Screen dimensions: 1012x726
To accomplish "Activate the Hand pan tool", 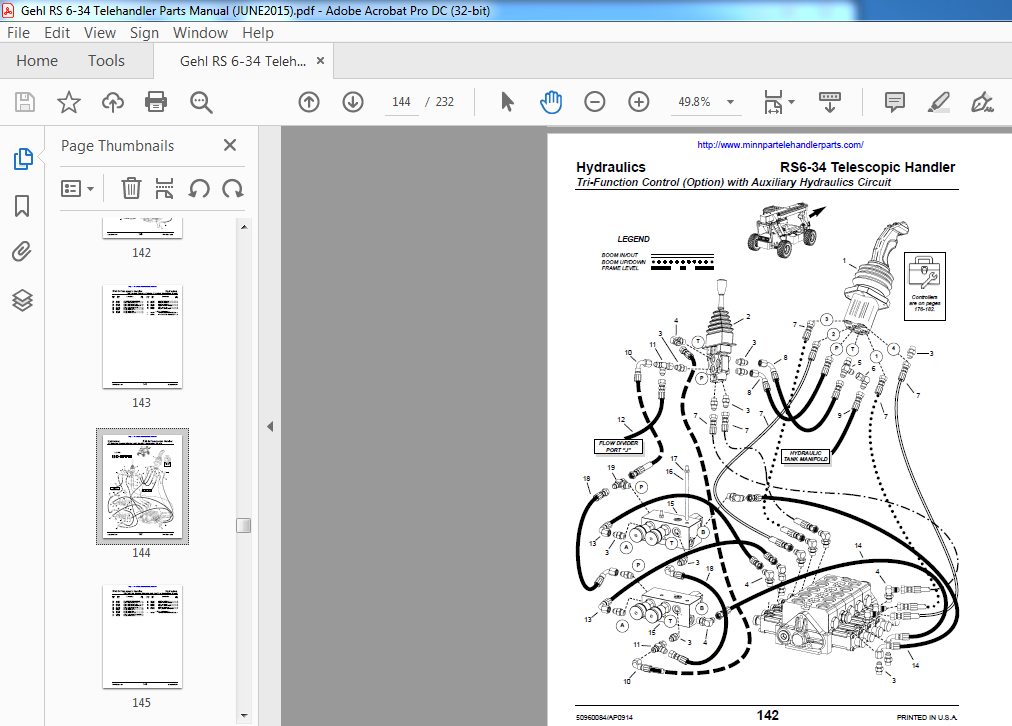I will click(551, 102).
